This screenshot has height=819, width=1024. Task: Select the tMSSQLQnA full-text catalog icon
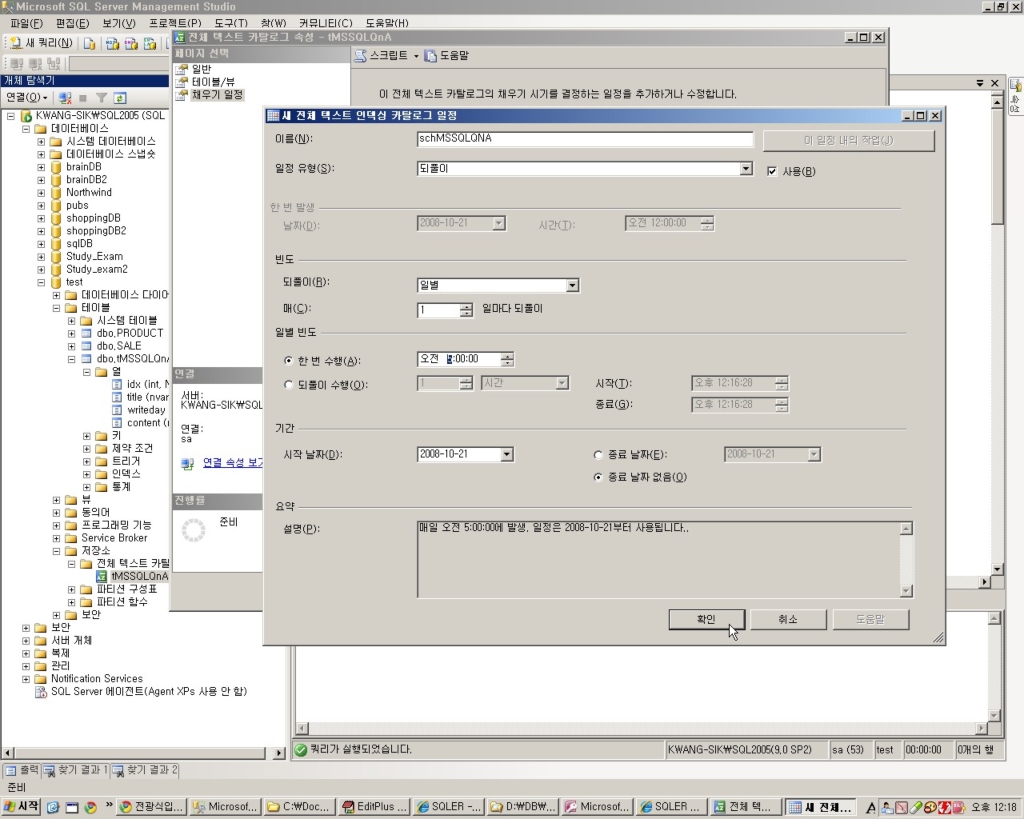(x=102, y=576)
